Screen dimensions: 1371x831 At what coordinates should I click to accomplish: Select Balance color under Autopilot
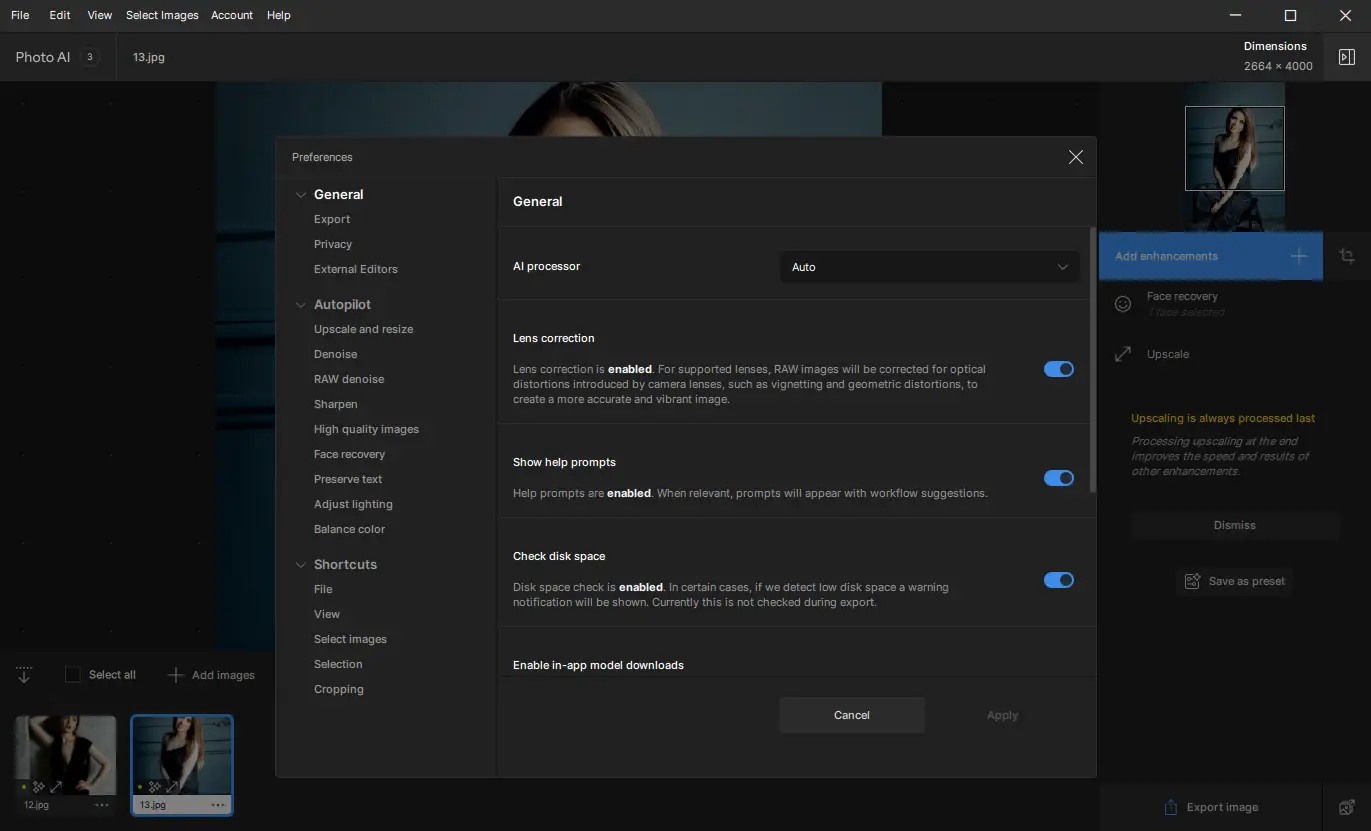point(349,529)
